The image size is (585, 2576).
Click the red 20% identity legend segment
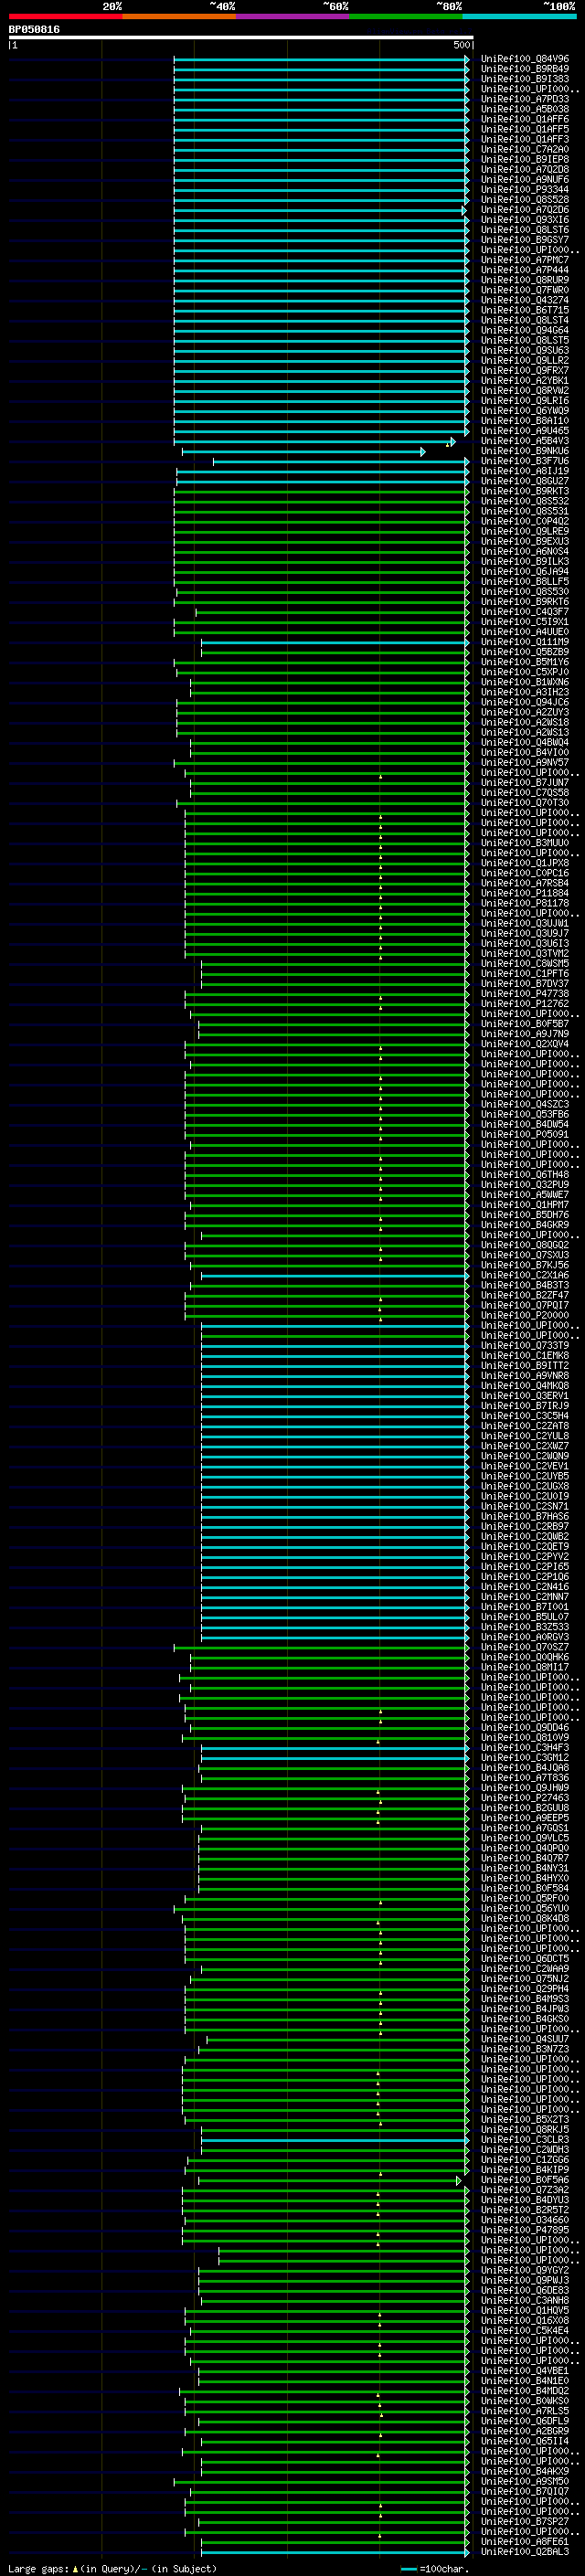[x=65, y=16]
